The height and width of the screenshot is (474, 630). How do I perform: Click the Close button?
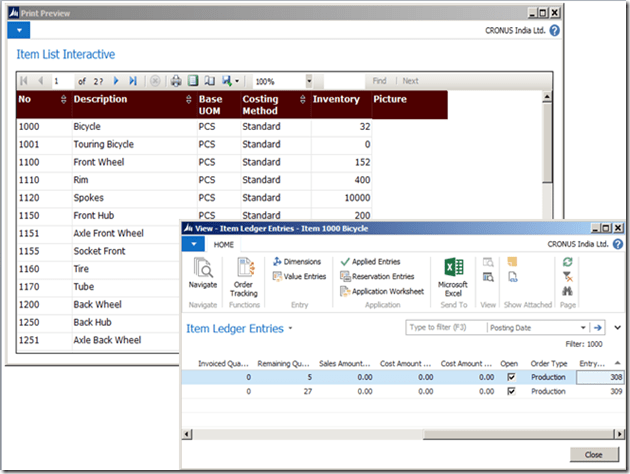click(x=593, y=454)
